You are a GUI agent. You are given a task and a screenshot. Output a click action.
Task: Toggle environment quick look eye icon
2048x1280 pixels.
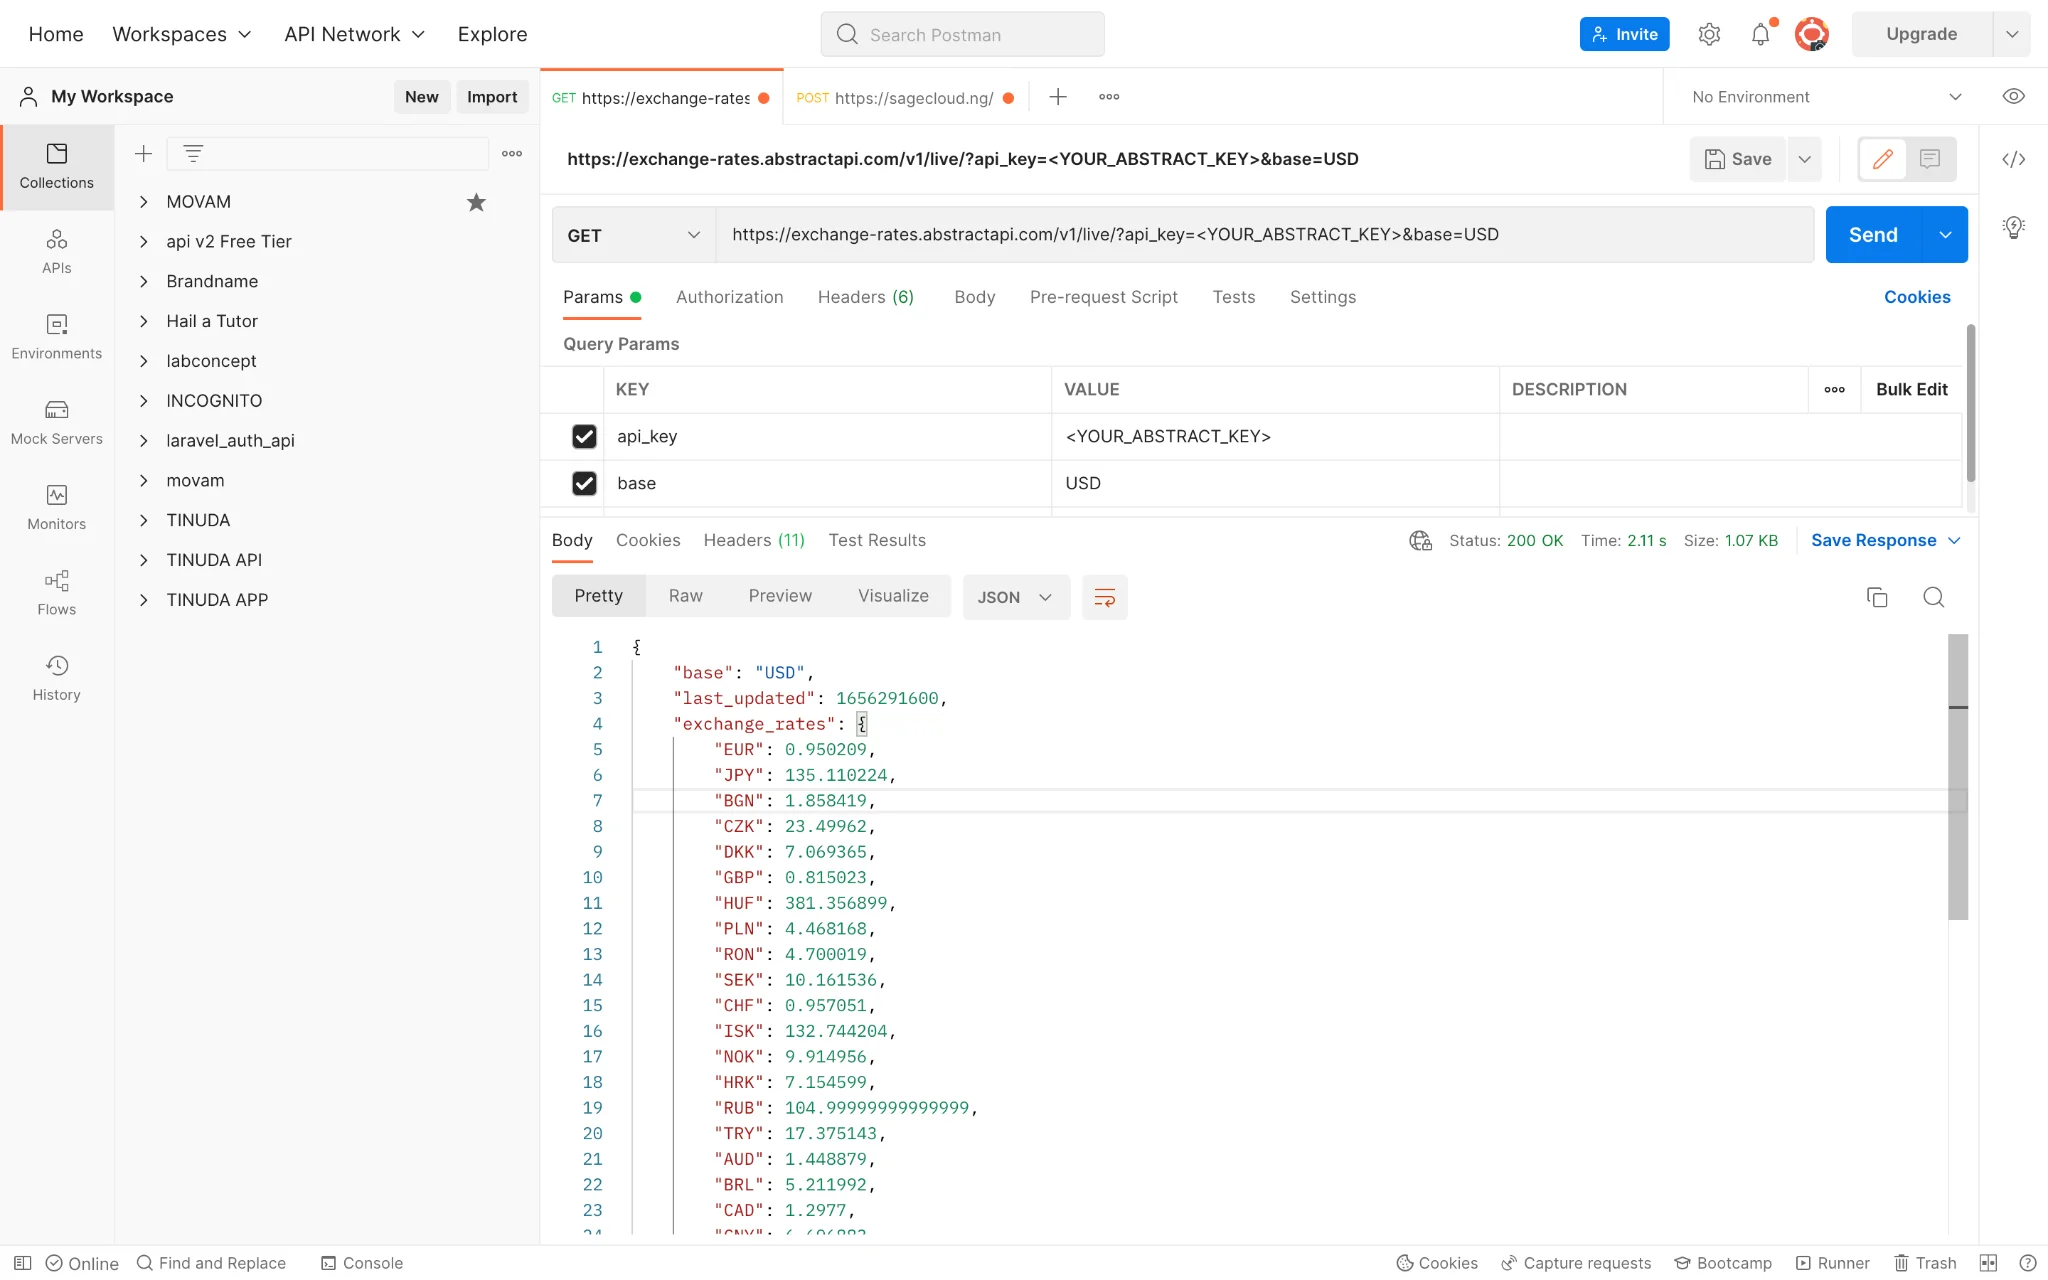tap(2013, 97)
